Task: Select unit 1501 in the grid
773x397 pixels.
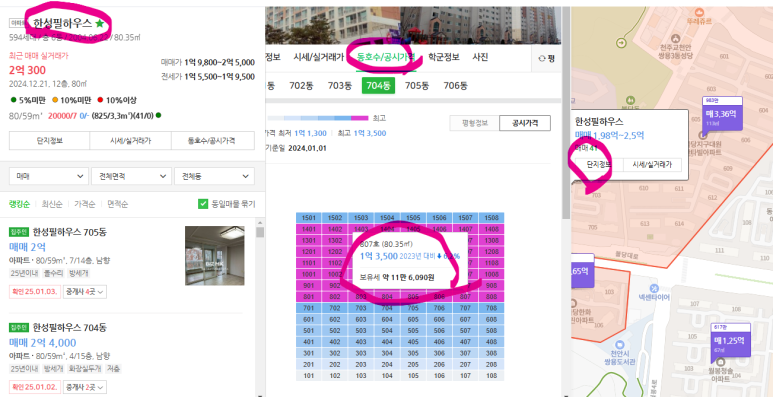Action: (309, 217)
